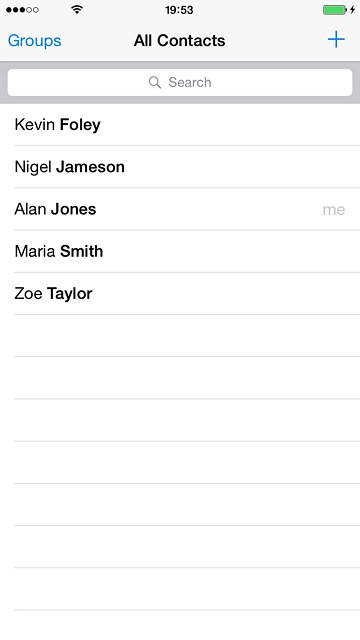View Alan Jones contact card

pos(180,209)
